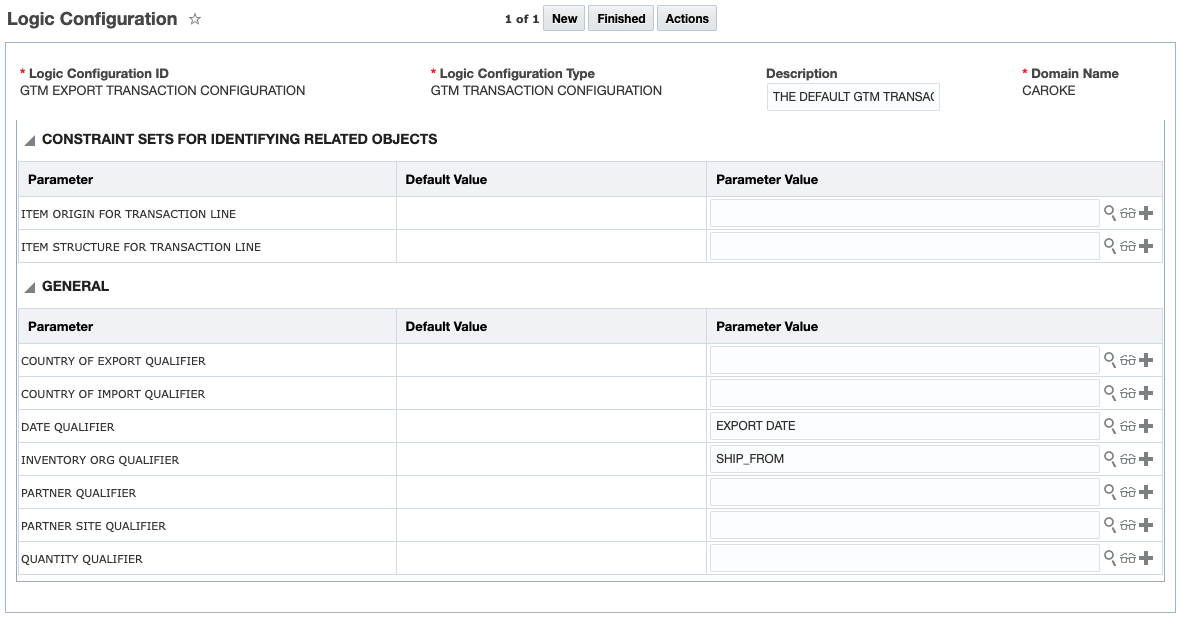
Task: Click the Description text field
Action: 853,97
